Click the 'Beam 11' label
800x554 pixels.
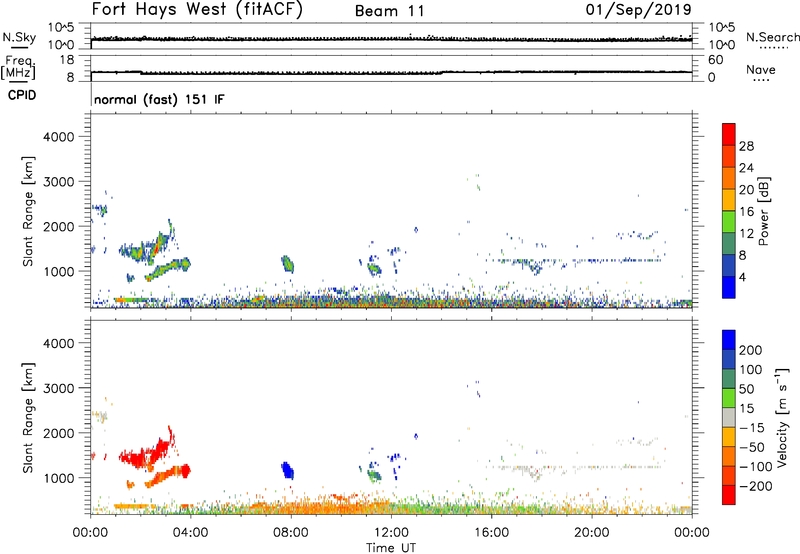click(390, 11)
